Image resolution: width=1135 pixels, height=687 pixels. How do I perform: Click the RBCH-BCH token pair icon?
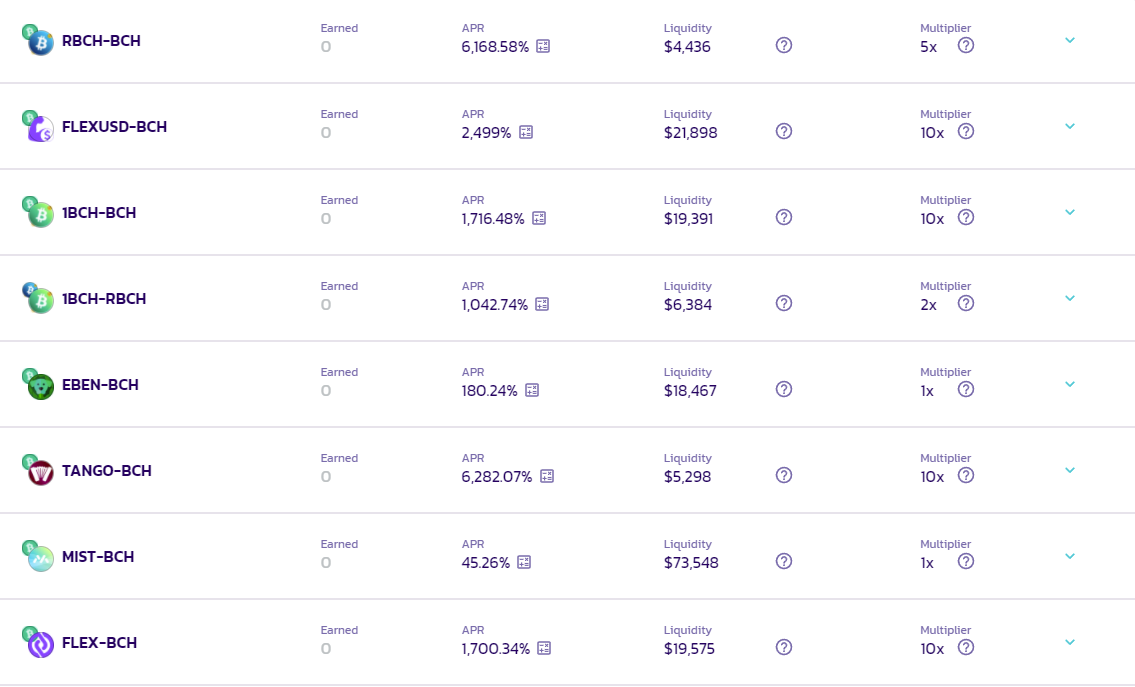tap(38, 41)
